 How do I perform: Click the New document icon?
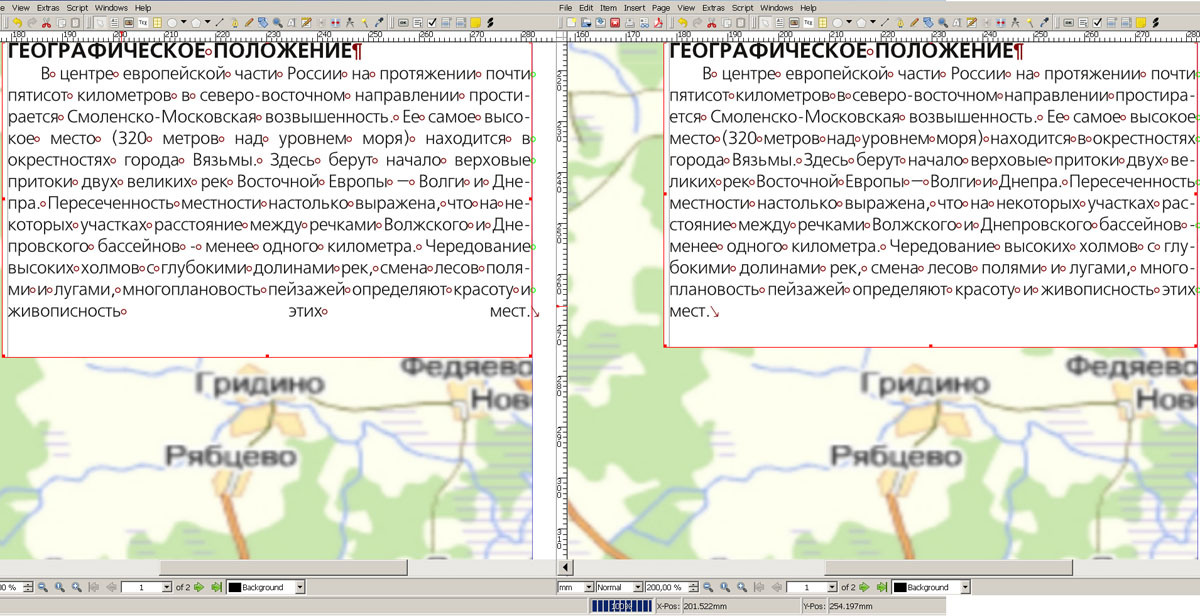click(571, 22)
